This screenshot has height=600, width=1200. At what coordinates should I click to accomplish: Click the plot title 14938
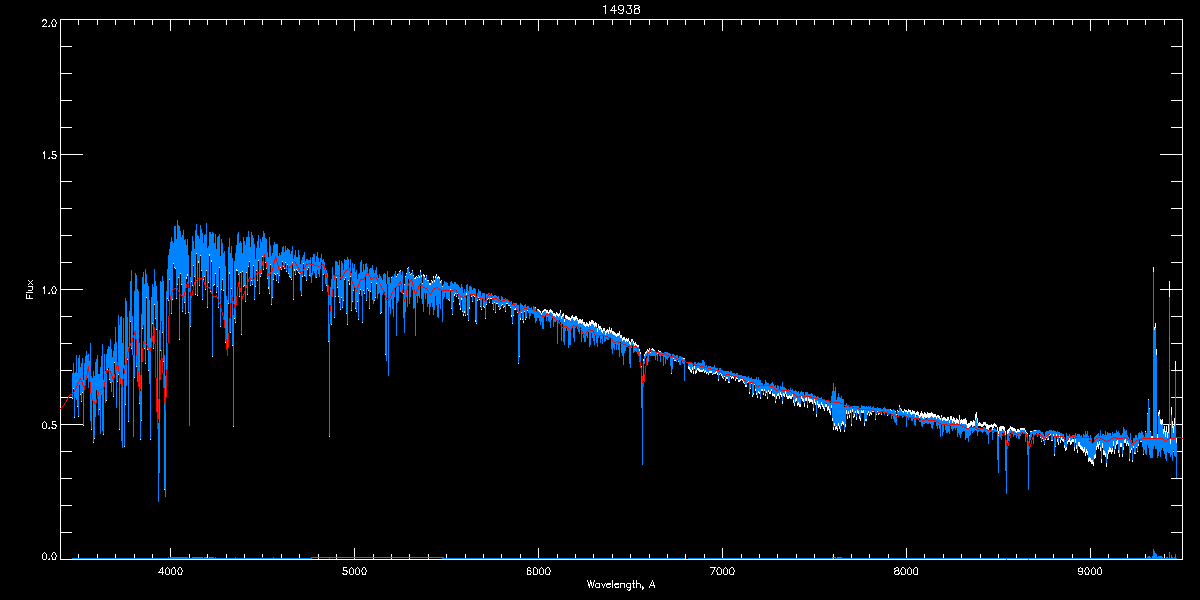click(620, 9)
